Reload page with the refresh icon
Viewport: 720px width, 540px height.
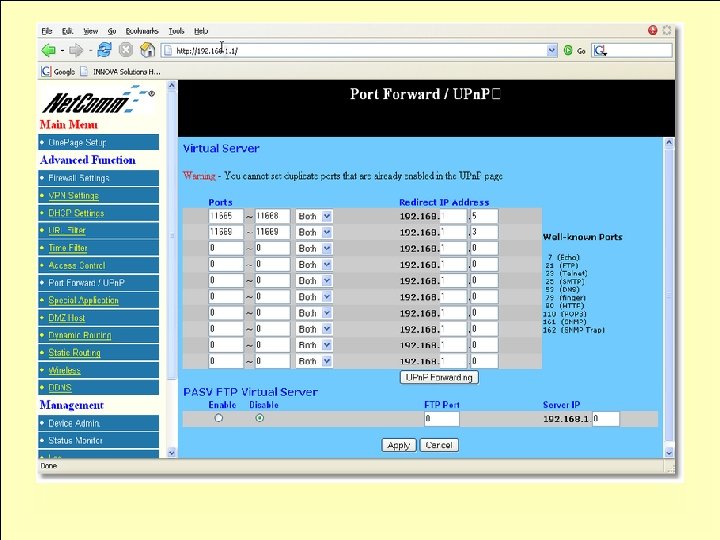105,50
